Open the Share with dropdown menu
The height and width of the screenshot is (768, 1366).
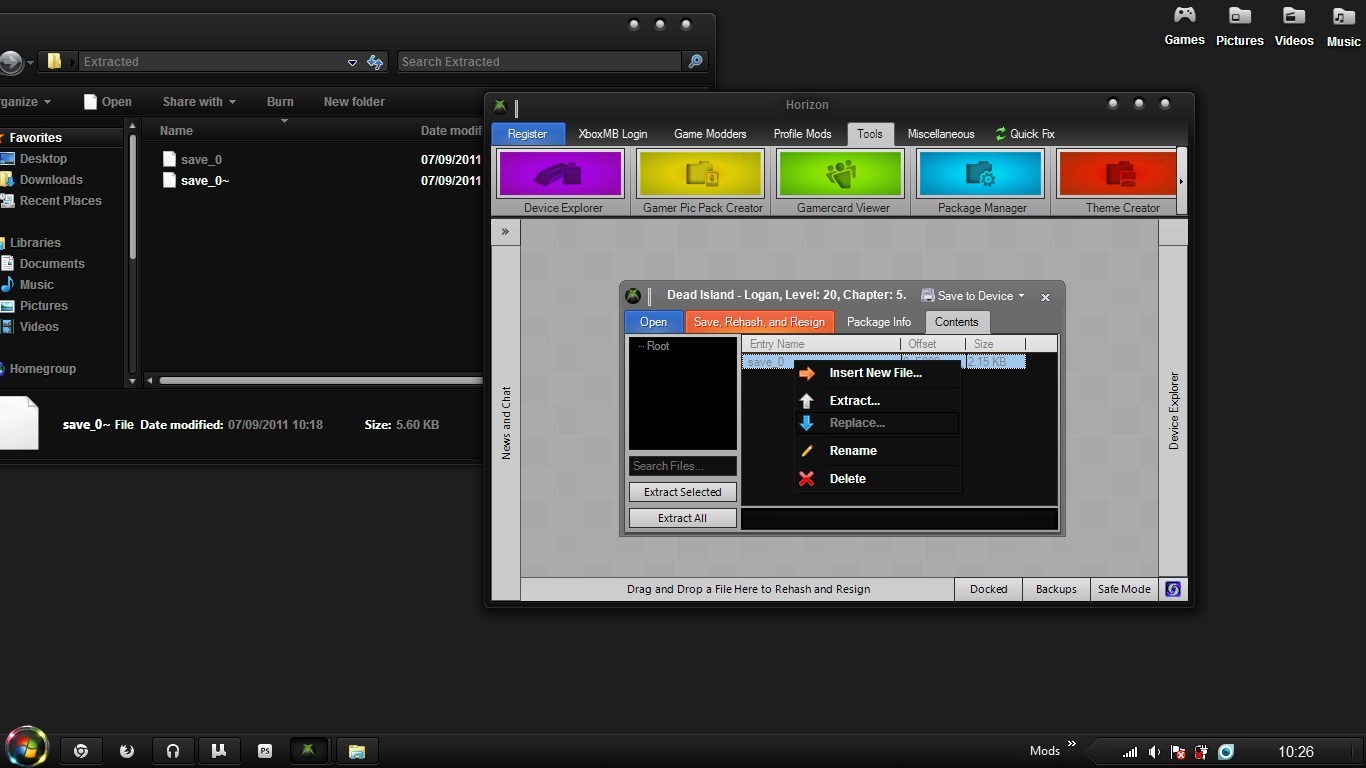click(199, 102)
